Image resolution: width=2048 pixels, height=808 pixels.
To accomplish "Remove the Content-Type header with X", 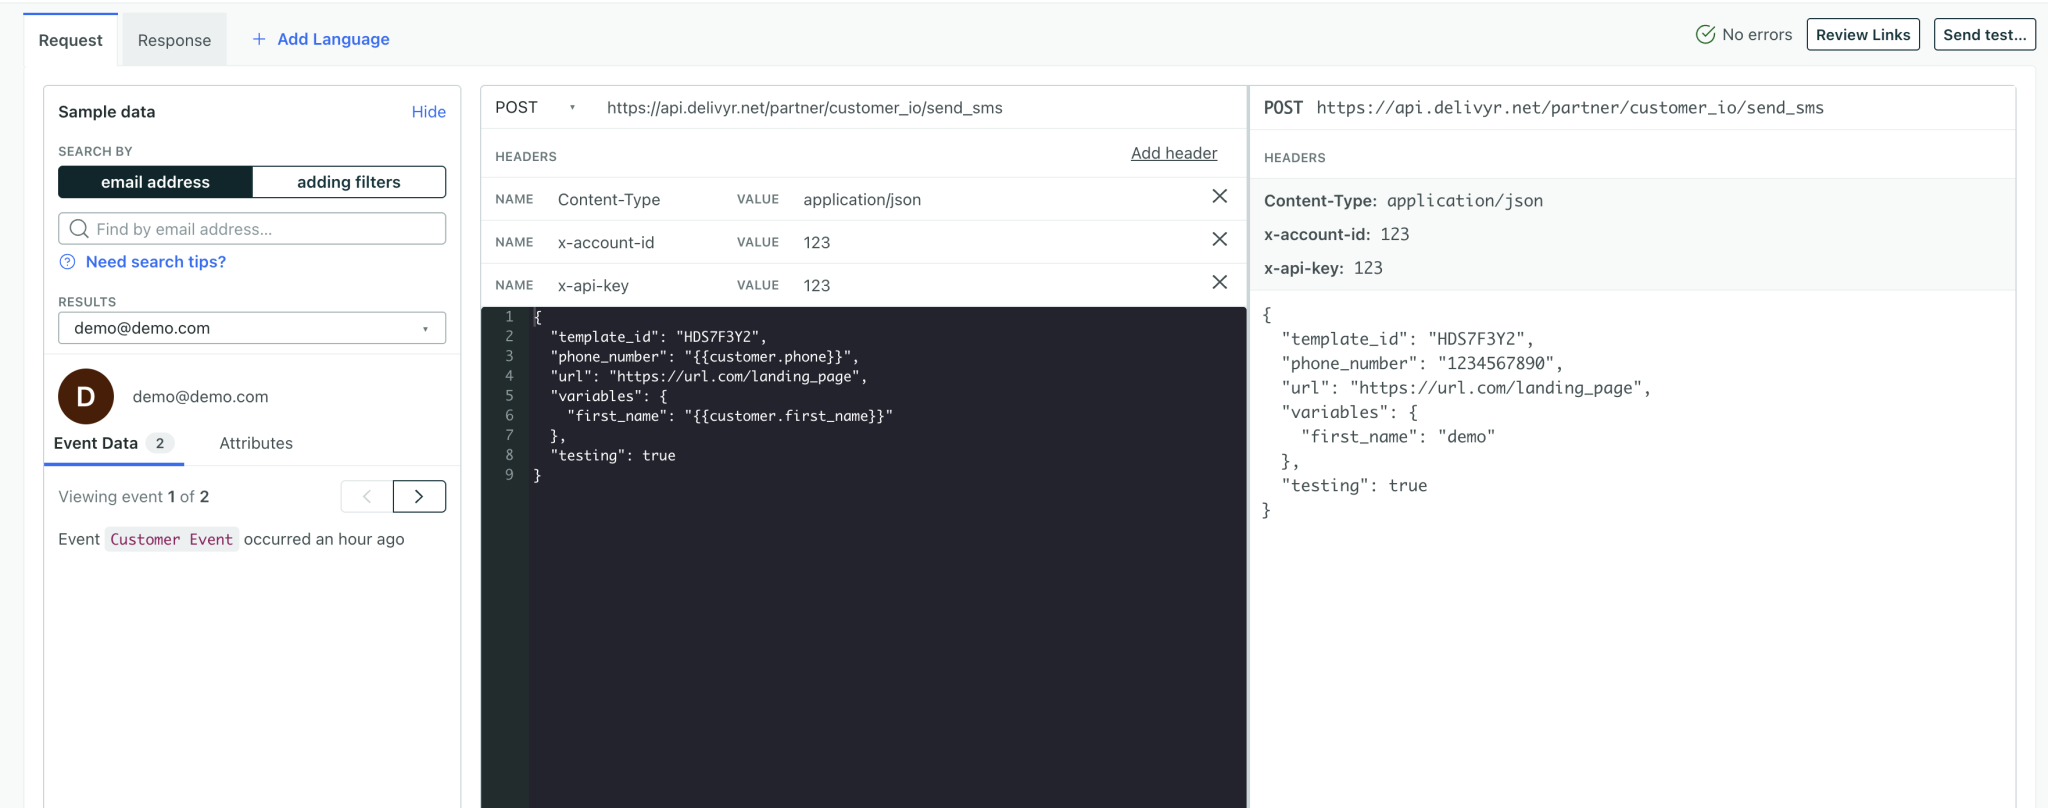I will [x=1219, y=196].
